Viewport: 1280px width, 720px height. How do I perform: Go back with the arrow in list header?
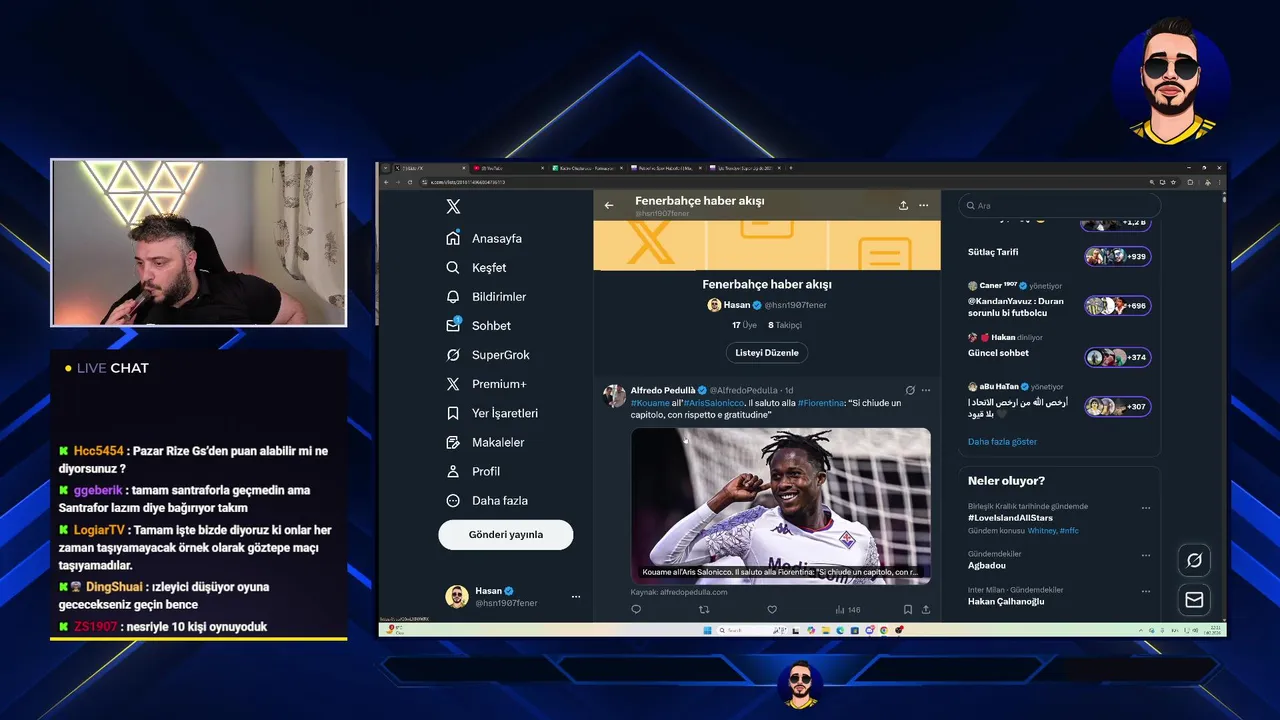pos(609,205)
